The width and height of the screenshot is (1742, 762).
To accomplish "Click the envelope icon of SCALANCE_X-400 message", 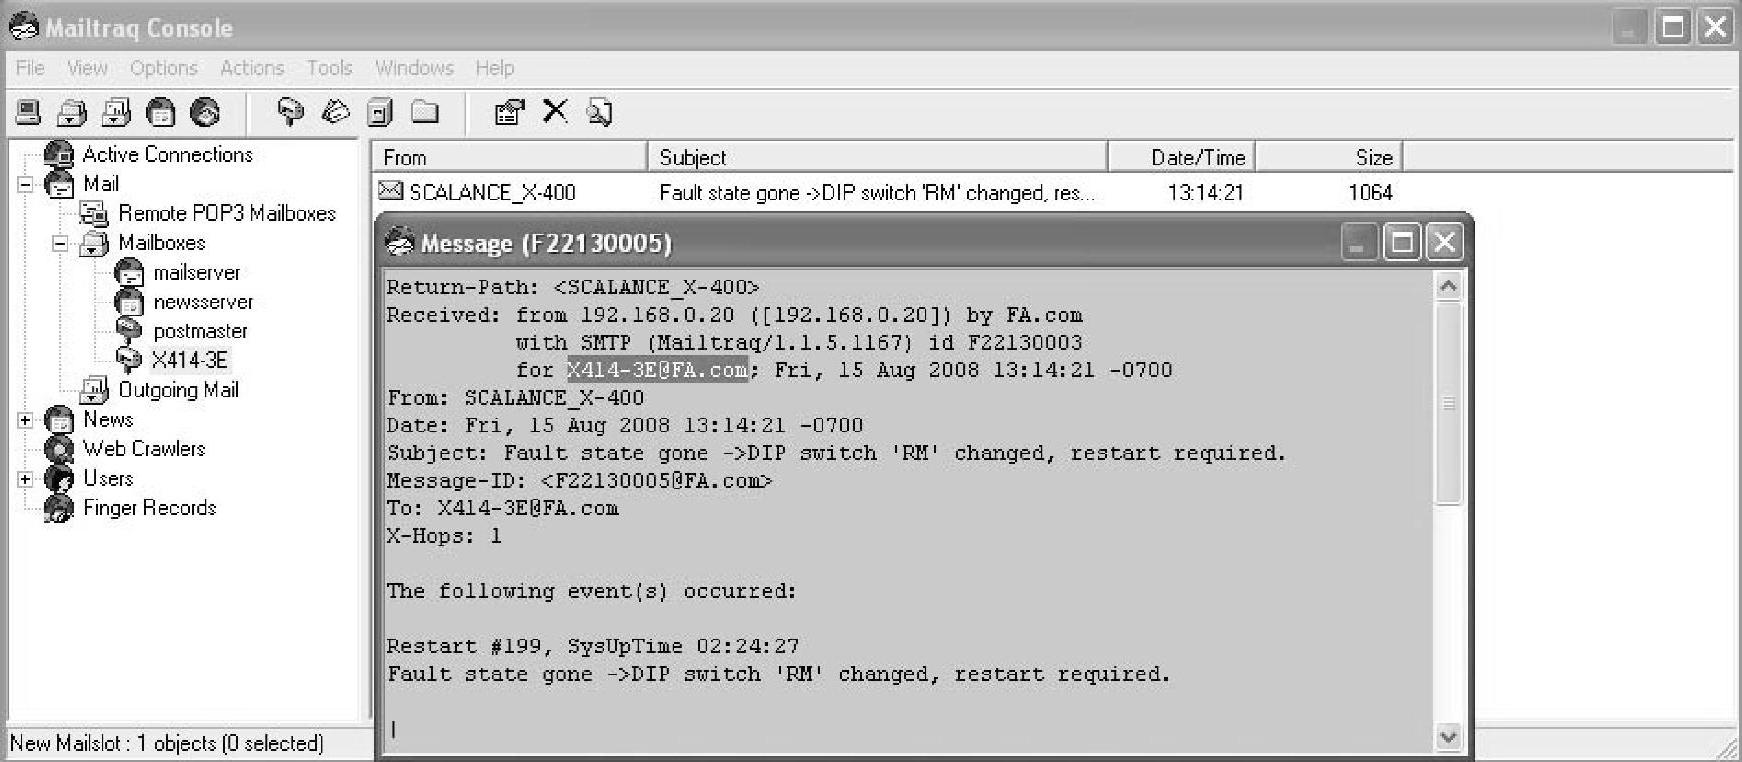I will point(391,191).
